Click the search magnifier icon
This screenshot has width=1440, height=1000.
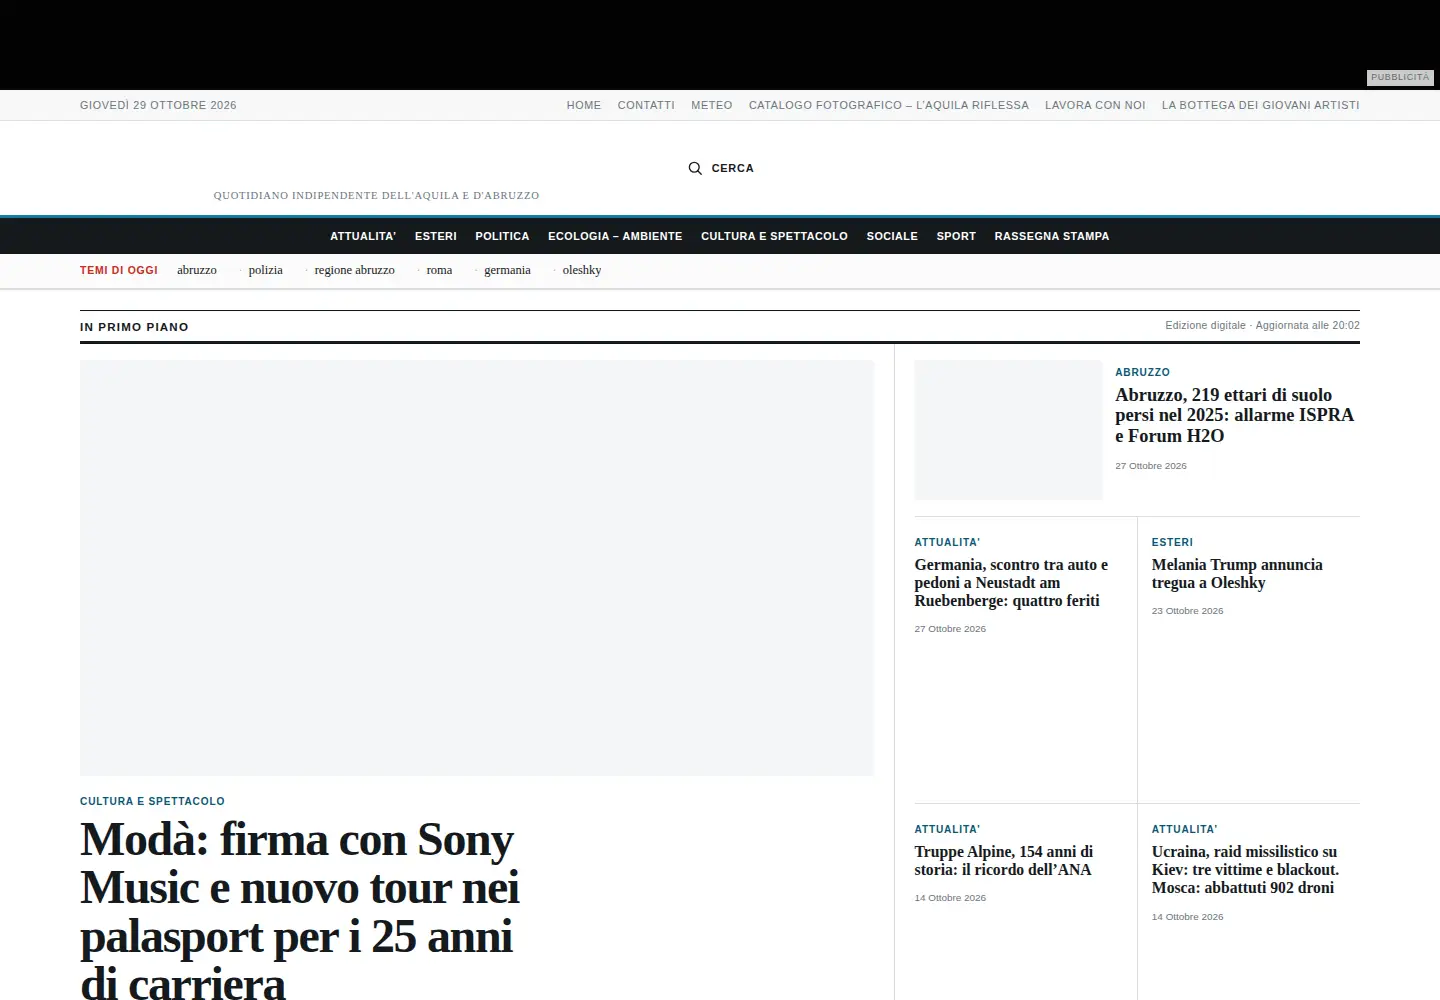coord(695,168)
